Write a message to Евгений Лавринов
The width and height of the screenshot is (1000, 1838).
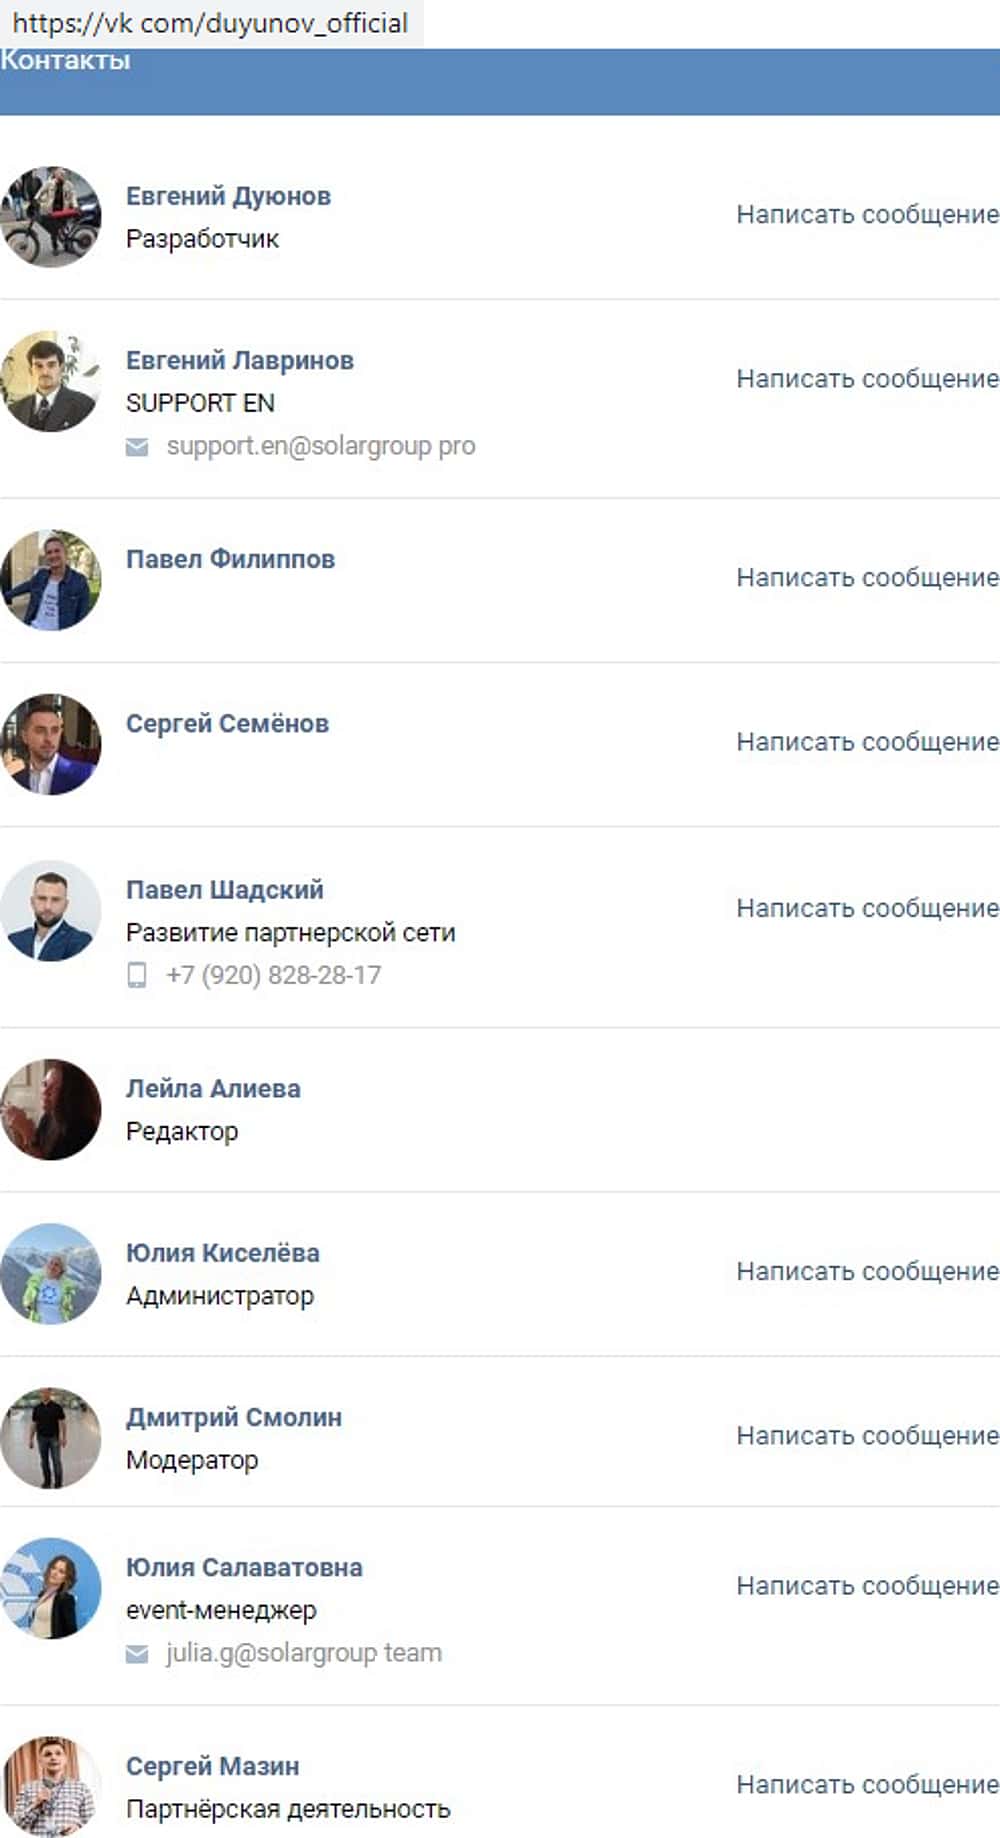coord(867,379)
